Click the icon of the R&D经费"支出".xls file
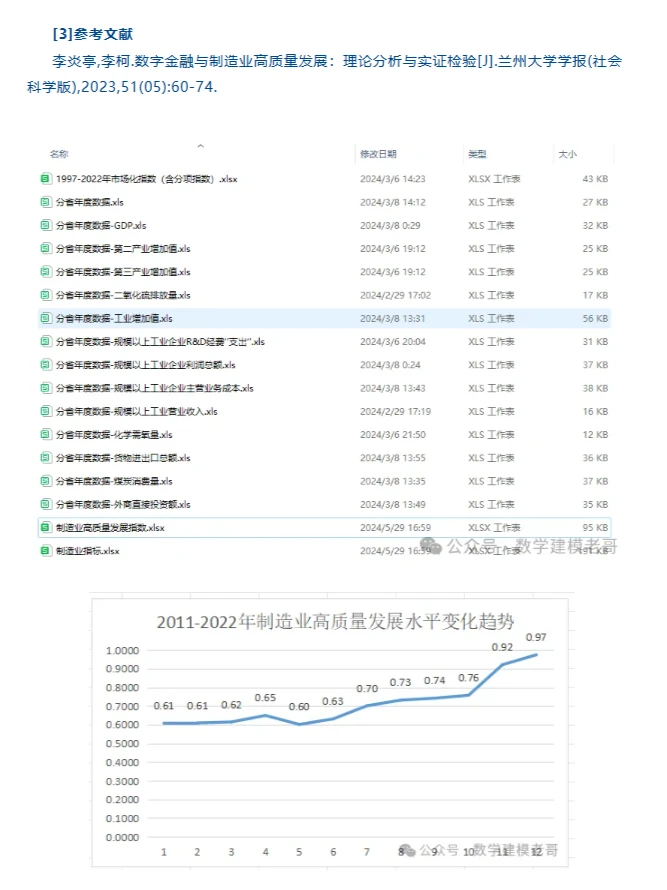Viewport: 667px width, 890px height. point(45,342)
